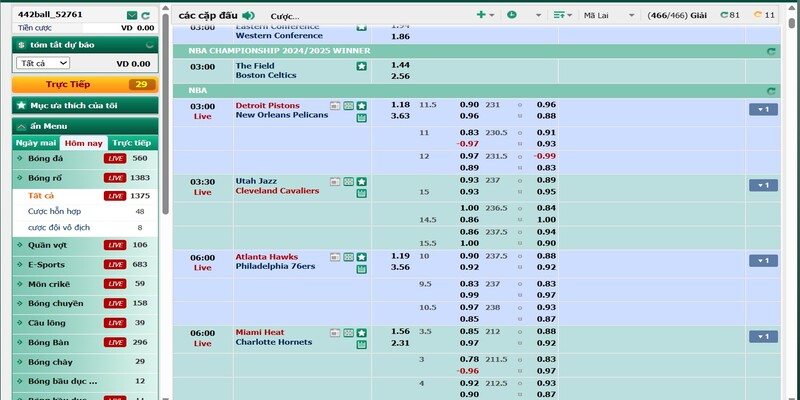Favorite the Atlanta Hawks match with star

point(362,257)
